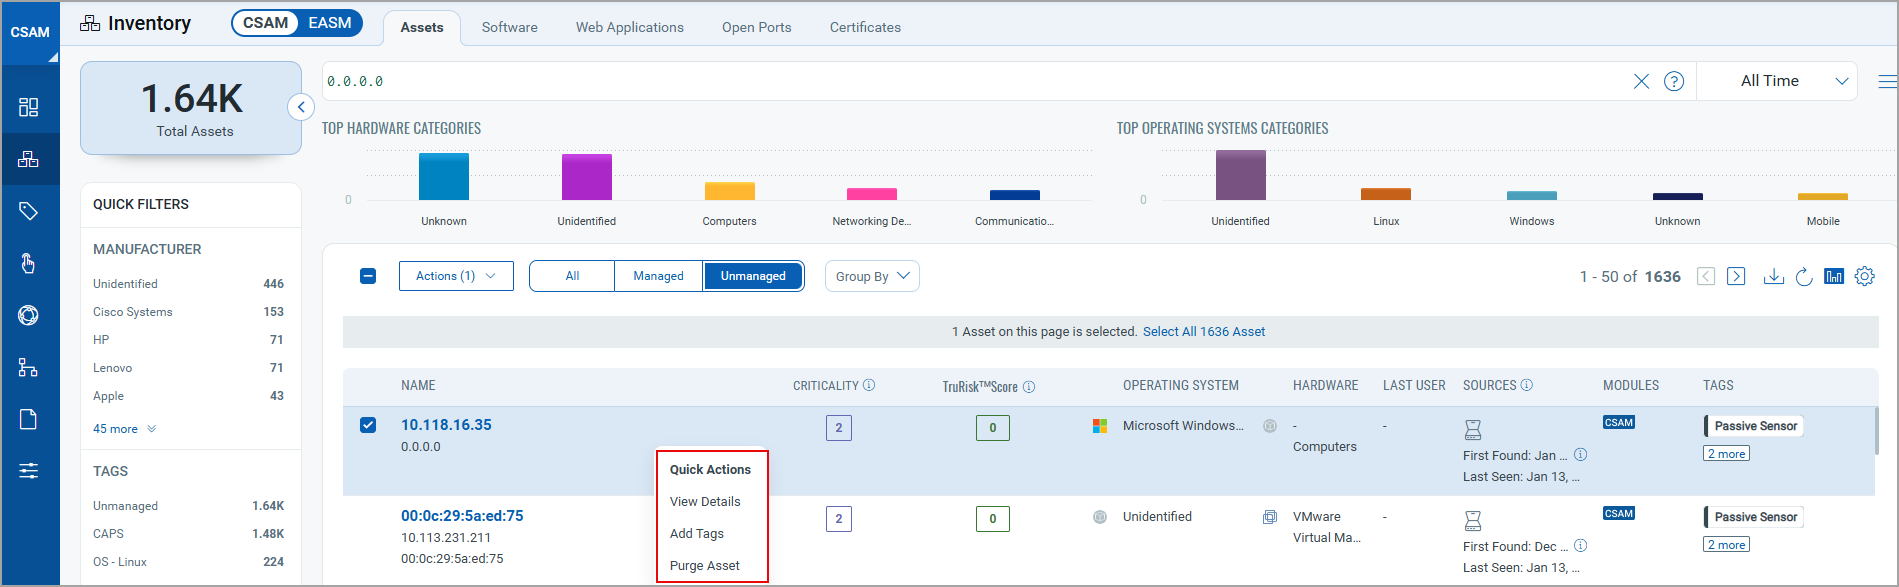Click the asset table vertical scrollbar

point(1875,431)
